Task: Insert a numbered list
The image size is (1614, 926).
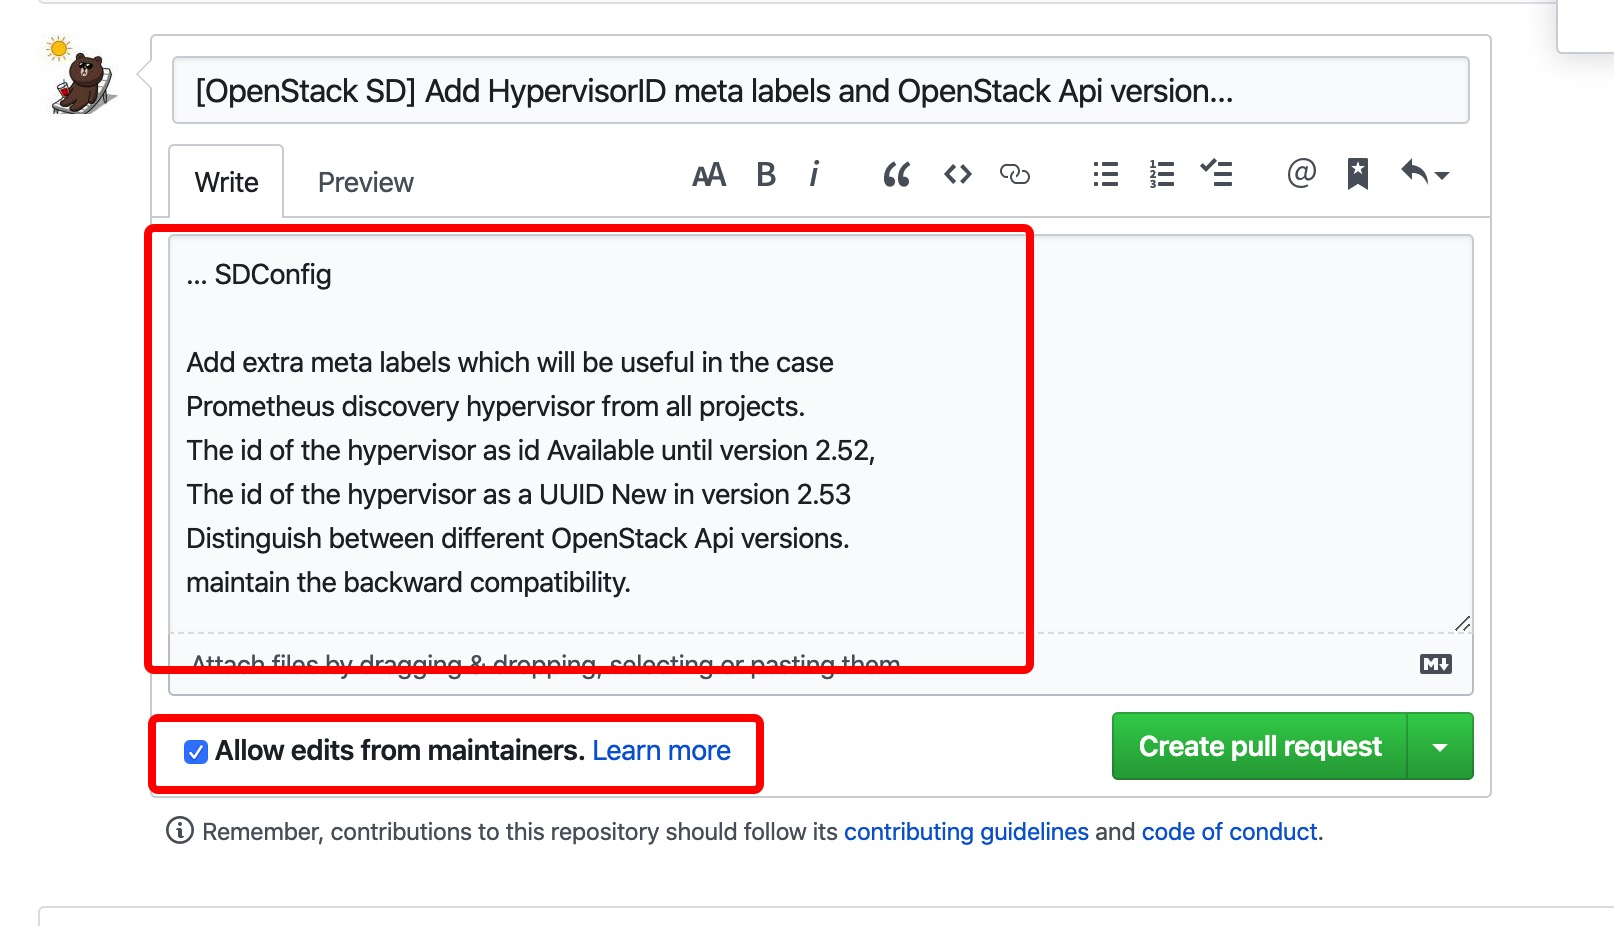Action: (x=1161, y=174)
